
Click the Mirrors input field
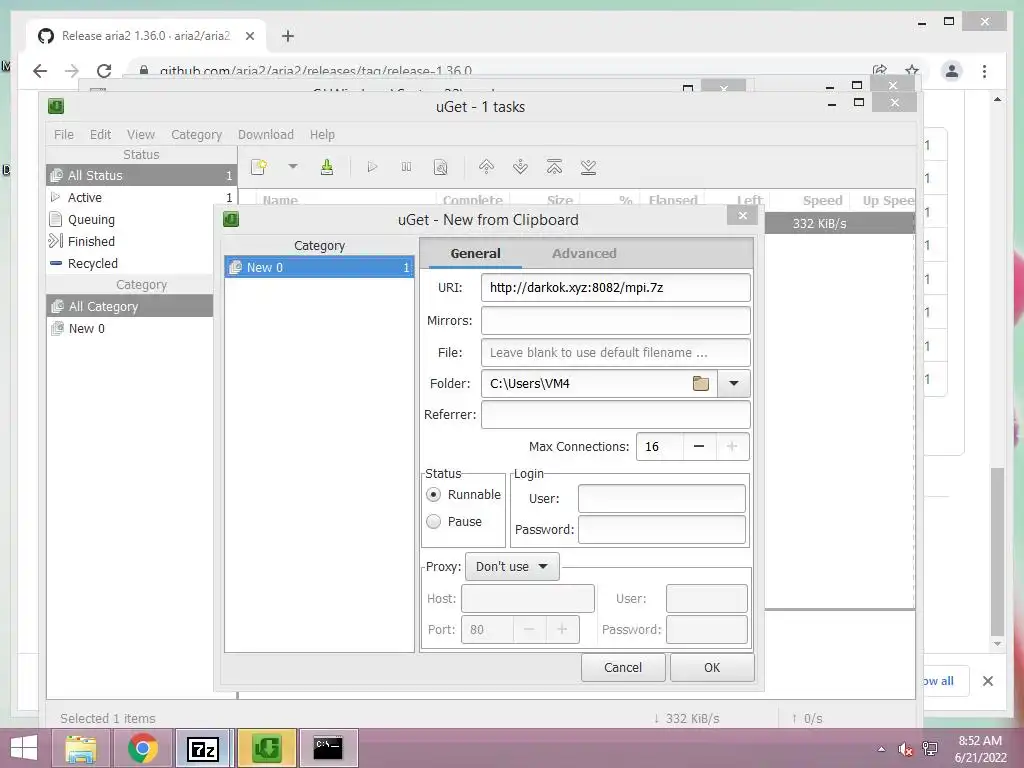click(615, 321)
